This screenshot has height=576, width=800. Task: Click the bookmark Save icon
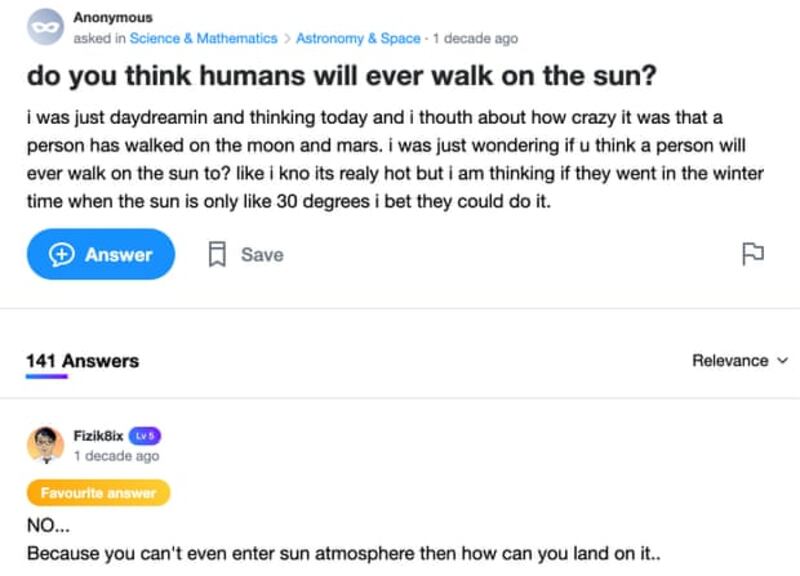tap(216, 255)
